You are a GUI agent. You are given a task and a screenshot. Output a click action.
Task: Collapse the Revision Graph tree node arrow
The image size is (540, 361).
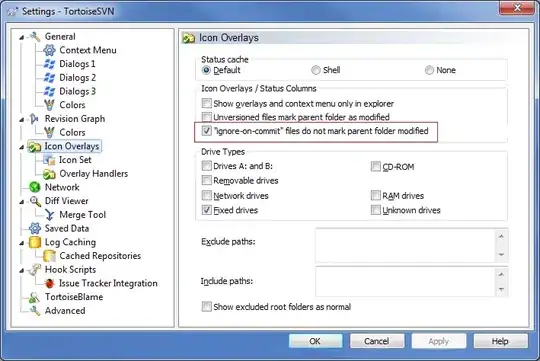click(x=22, y=120)
